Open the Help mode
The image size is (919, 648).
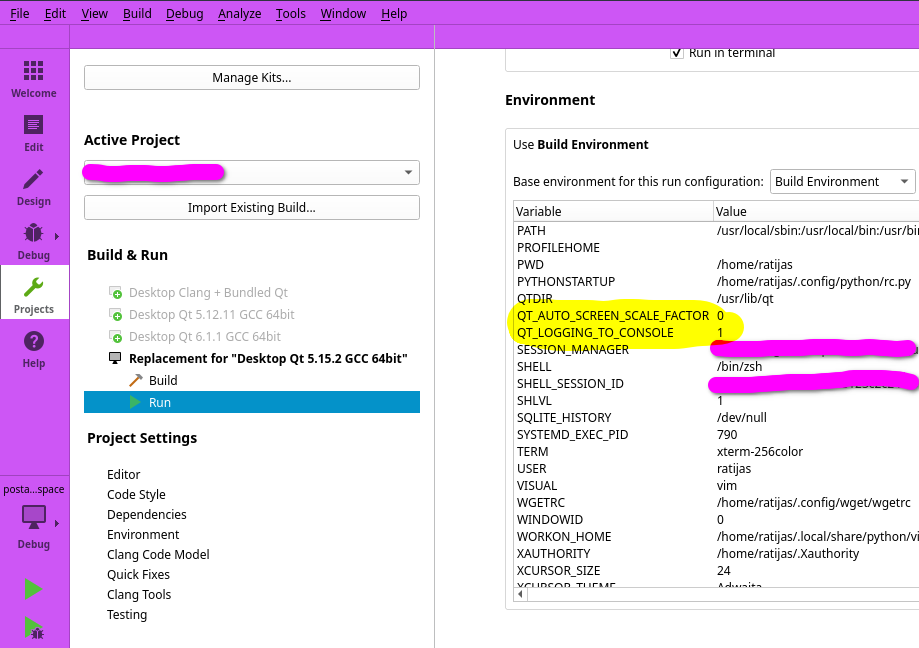(x=34, y=348)
